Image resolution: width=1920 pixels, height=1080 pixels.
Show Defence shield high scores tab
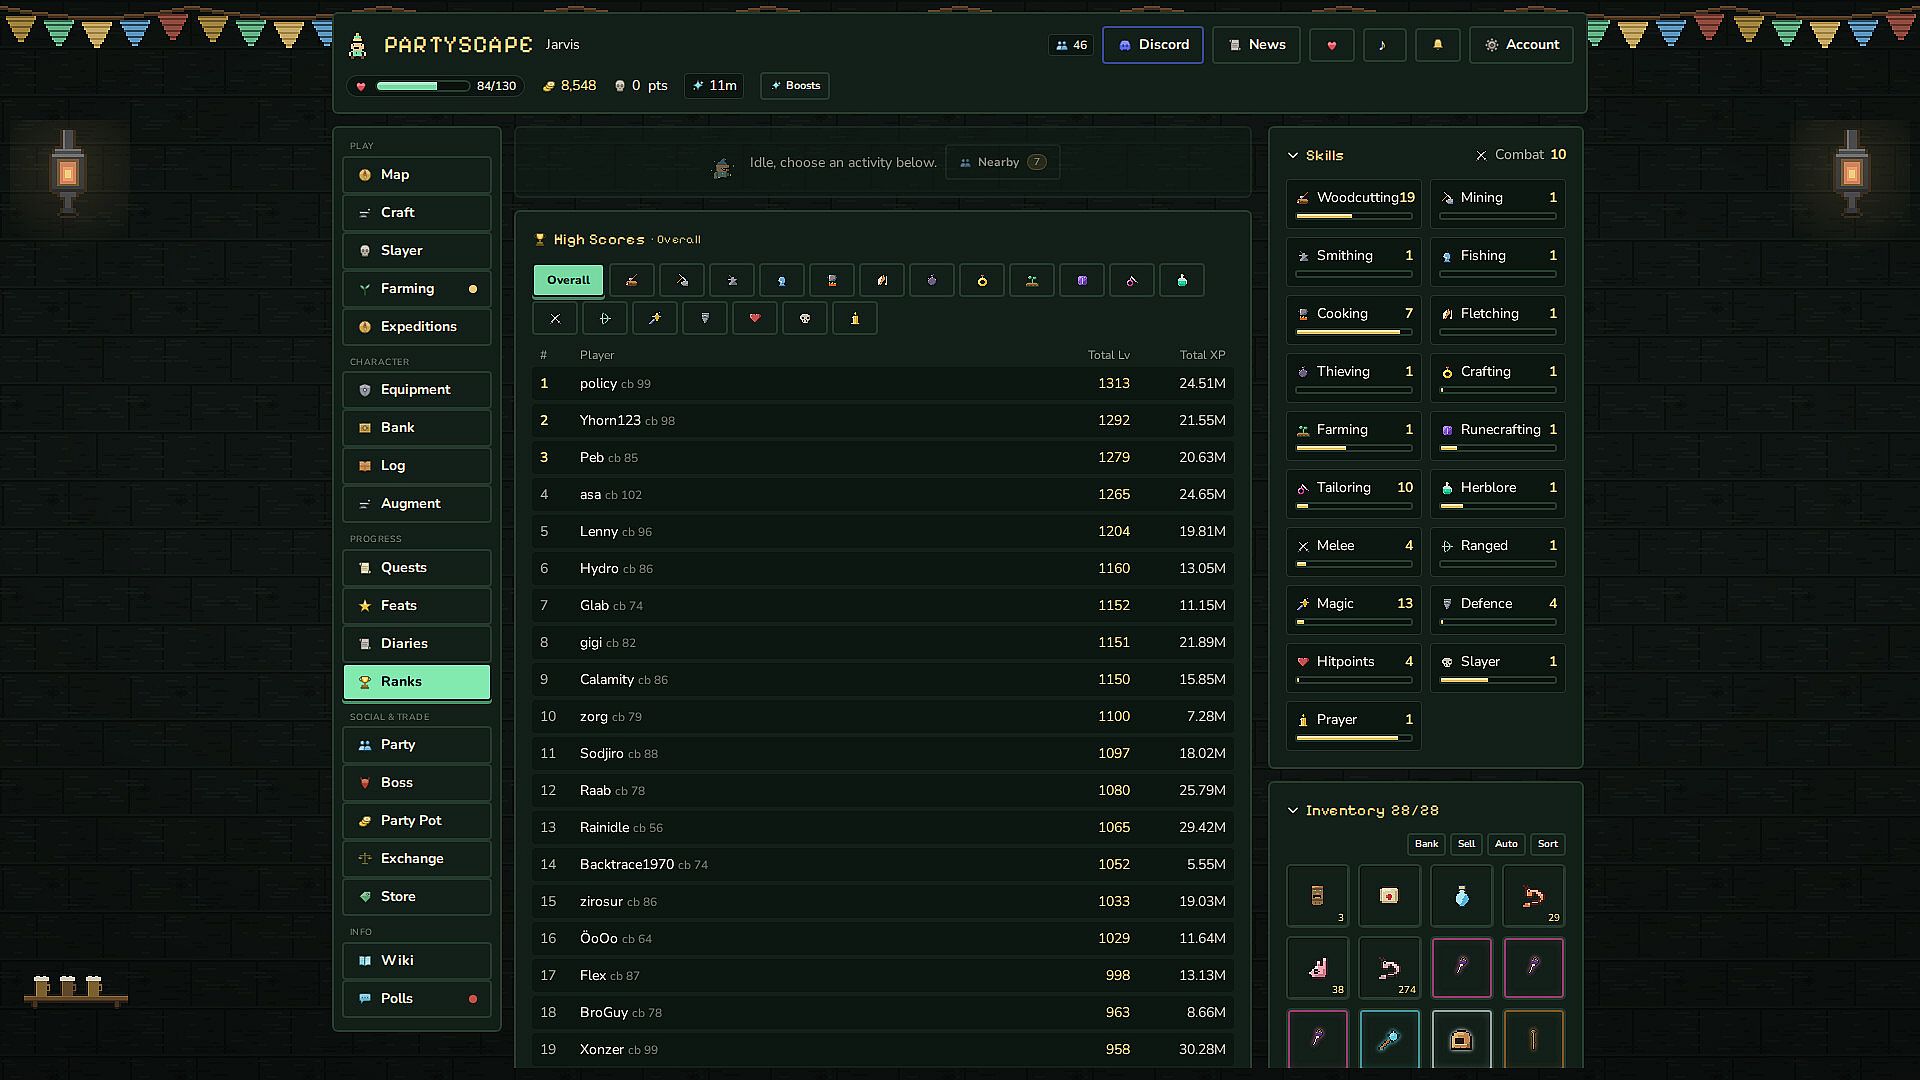tap(705, 319)
